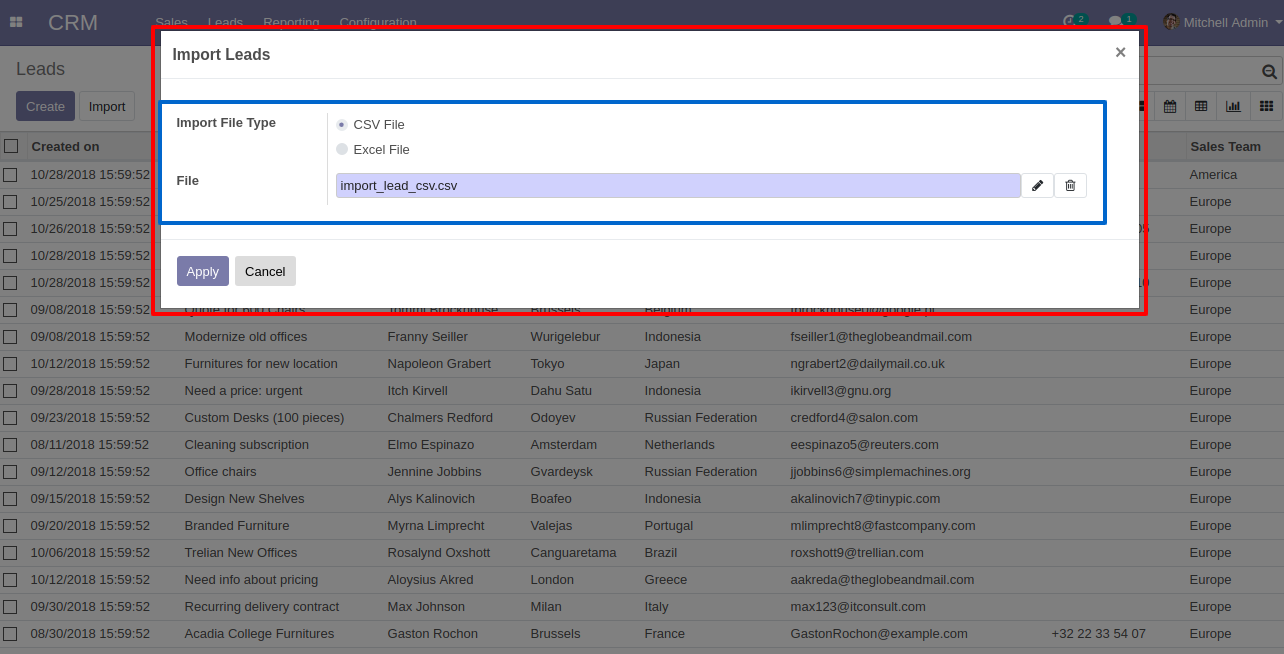Switch to graph view icon

[1233, 106]
